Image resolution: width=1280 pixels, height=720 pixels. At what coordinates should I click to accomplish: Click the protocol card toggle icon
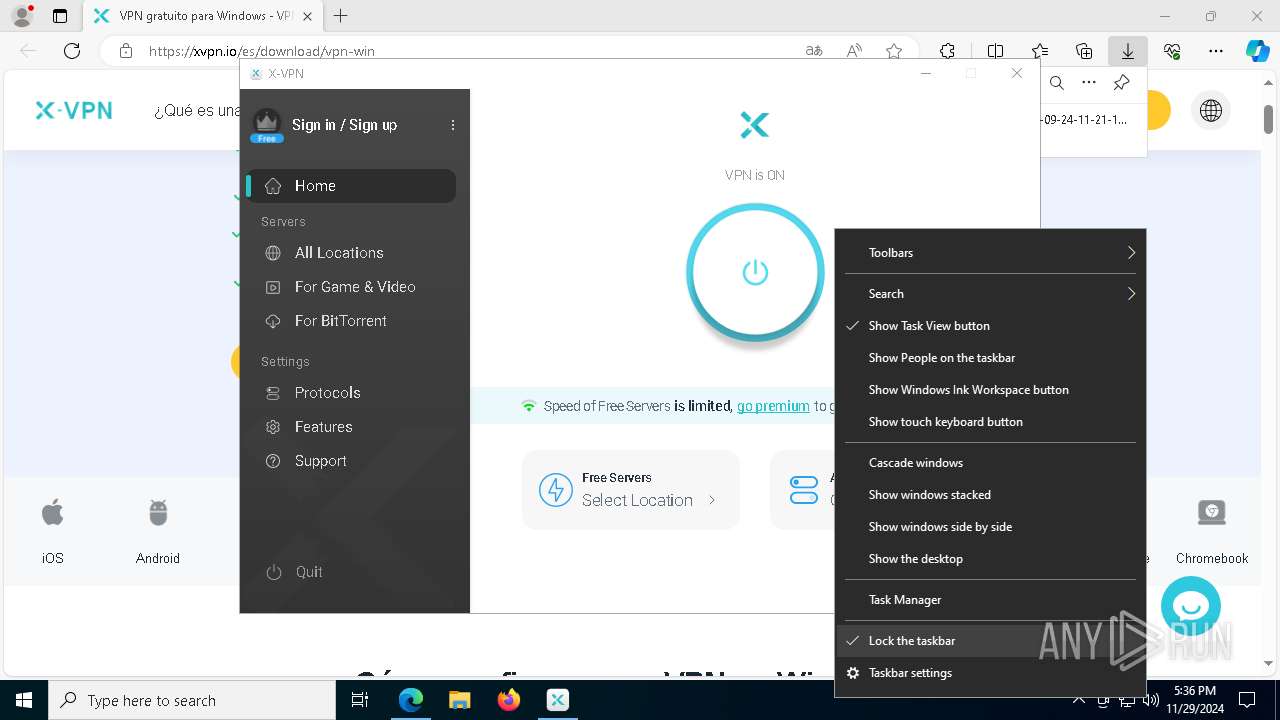pyautogui.click(x=804, y=490)
